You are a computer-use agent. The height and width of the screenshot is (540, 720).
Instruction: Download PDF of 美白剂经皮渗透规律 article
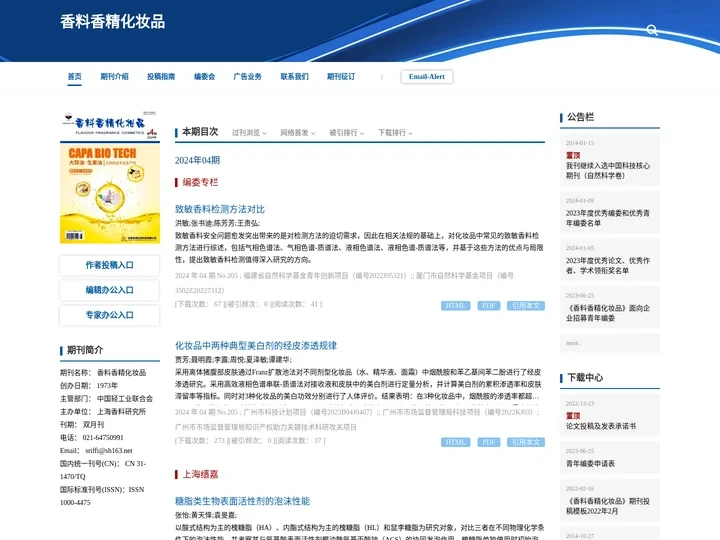489,442
